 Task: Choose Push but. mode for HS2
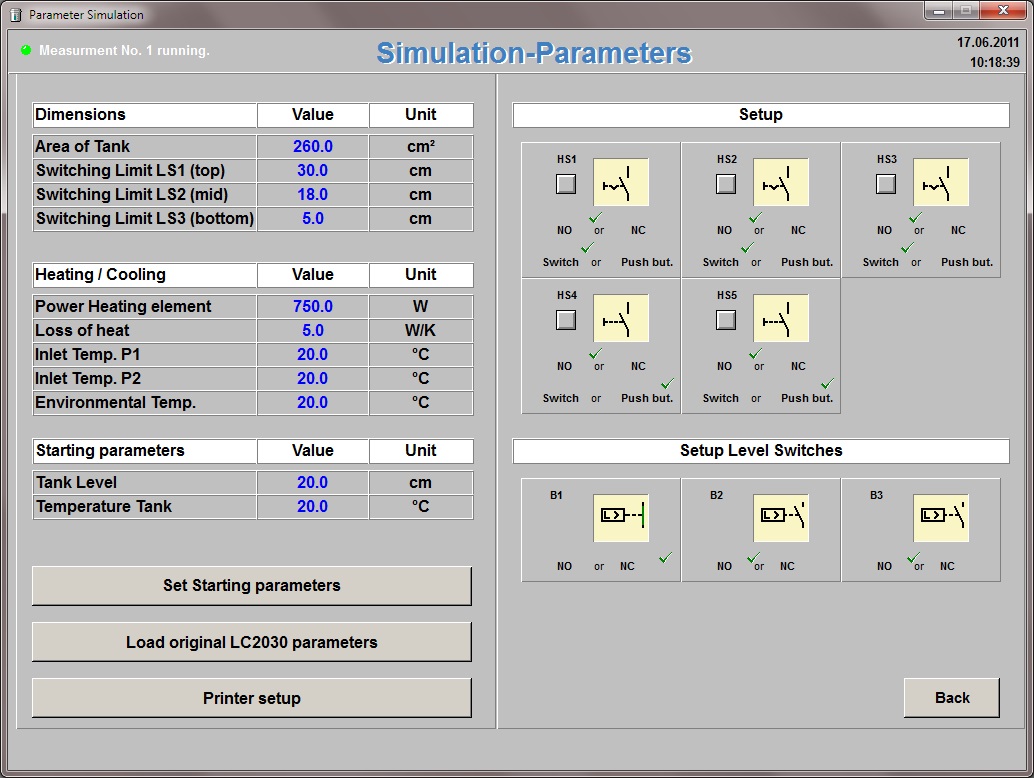[x=807, y=262]
